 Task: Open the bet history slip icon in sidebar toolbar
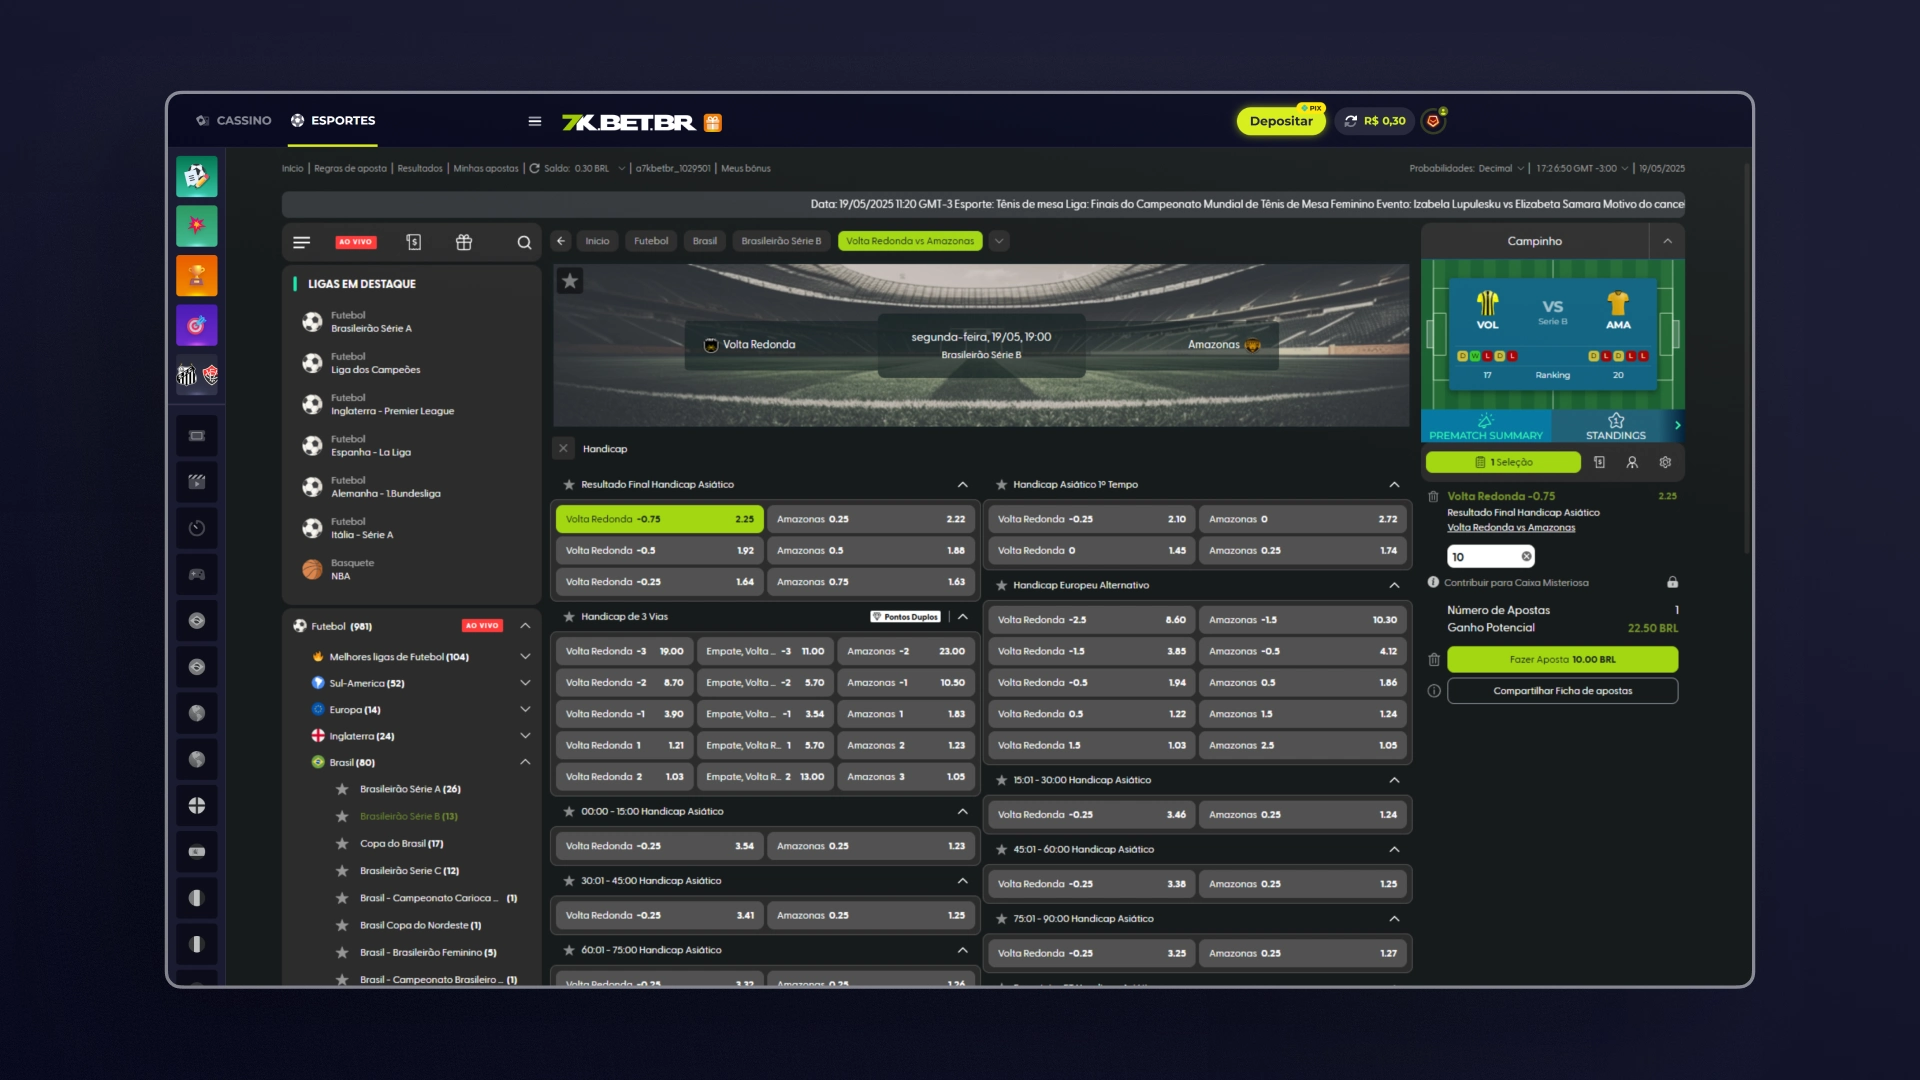(413, 242)
